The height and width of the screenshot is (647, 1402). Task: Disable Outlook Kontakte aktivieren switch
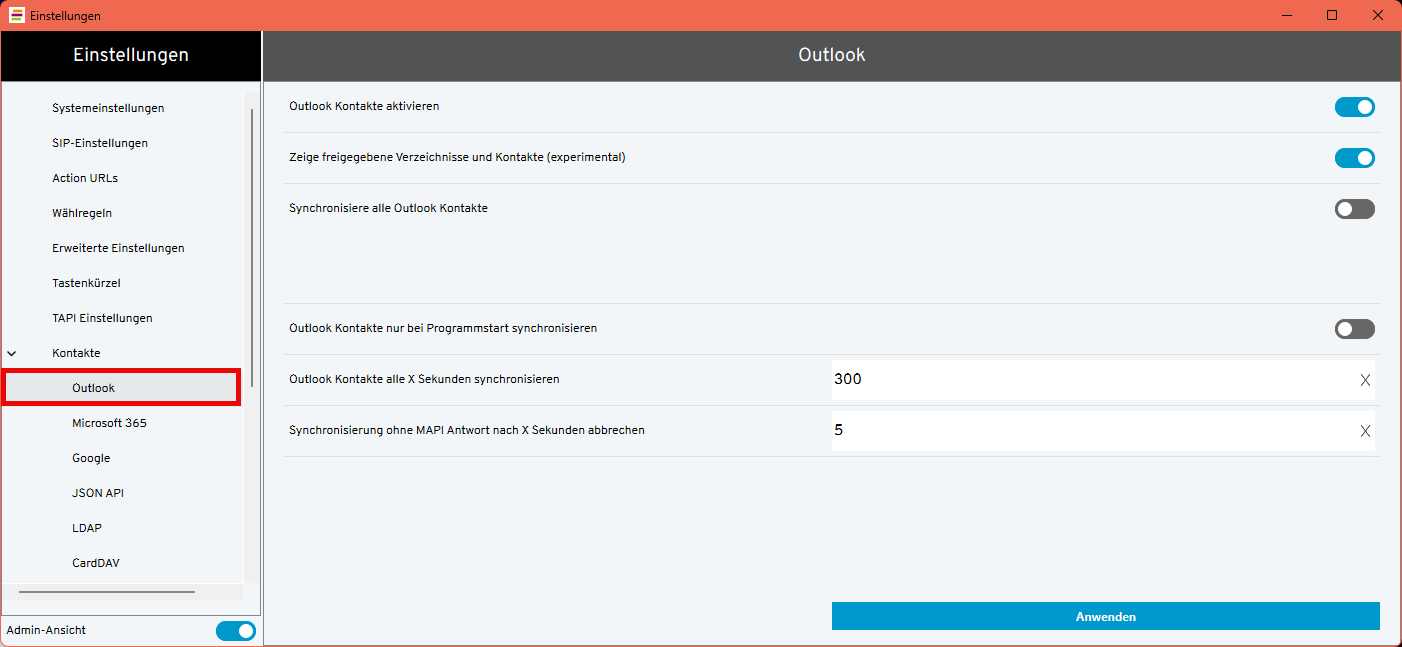pos(1354,107)
